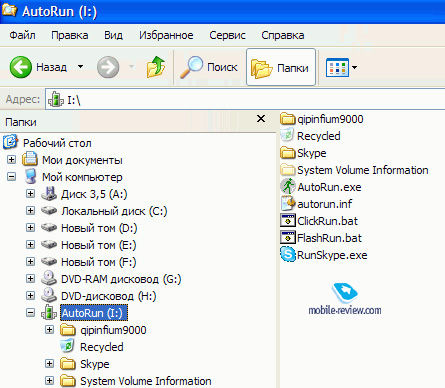The width and height of the screenshot is (445, 388).
Task: Click the Рабочий стол tree label
Action: [57, 143]
